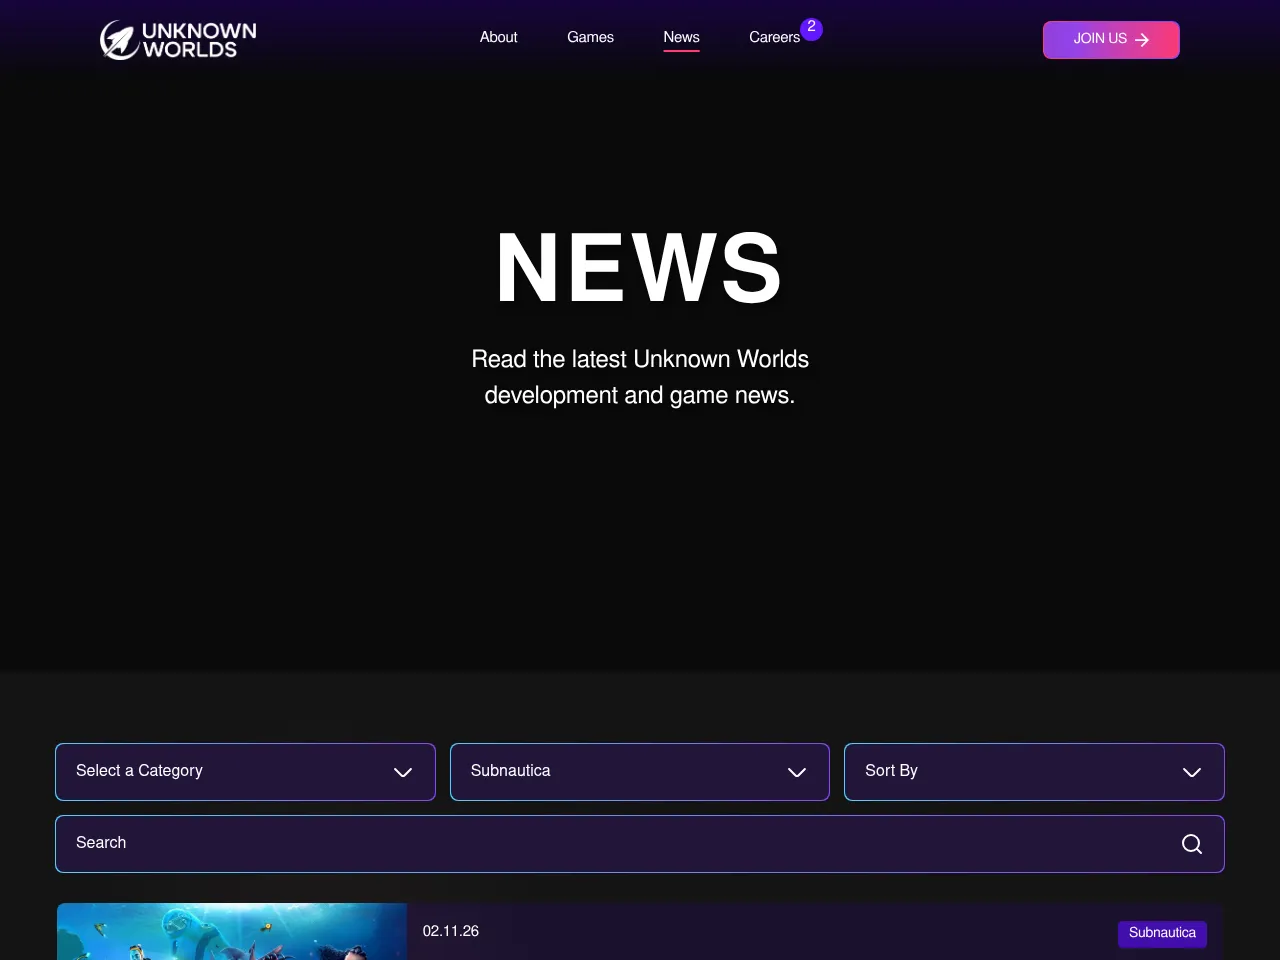This screenshot has width=1280, height=960.
Task: Click the magnifying glass search icon
Action: point(1191,844)
